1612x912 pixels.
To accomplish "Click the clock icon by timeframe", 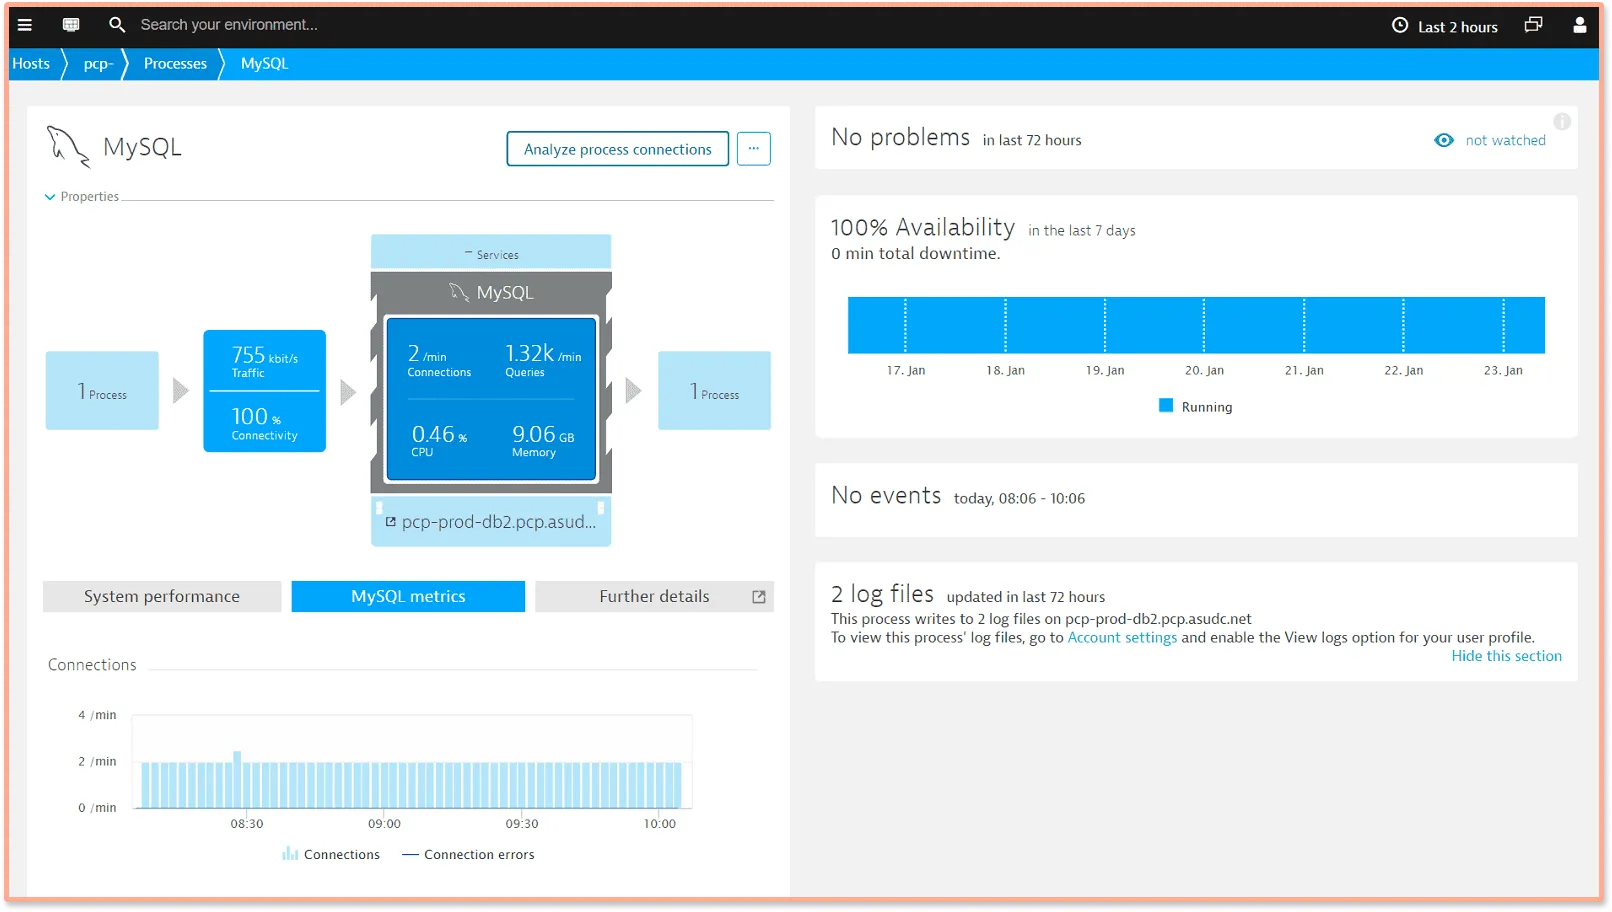I will click(1400, 26).
